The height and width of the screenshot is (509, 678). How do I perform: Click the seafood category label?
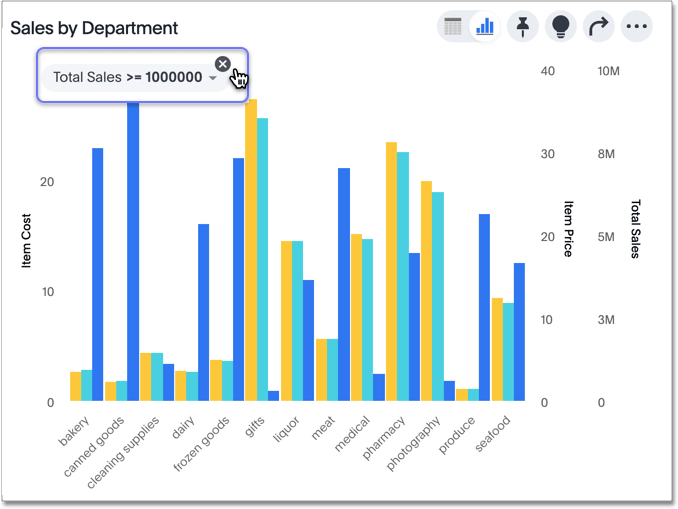494,433
